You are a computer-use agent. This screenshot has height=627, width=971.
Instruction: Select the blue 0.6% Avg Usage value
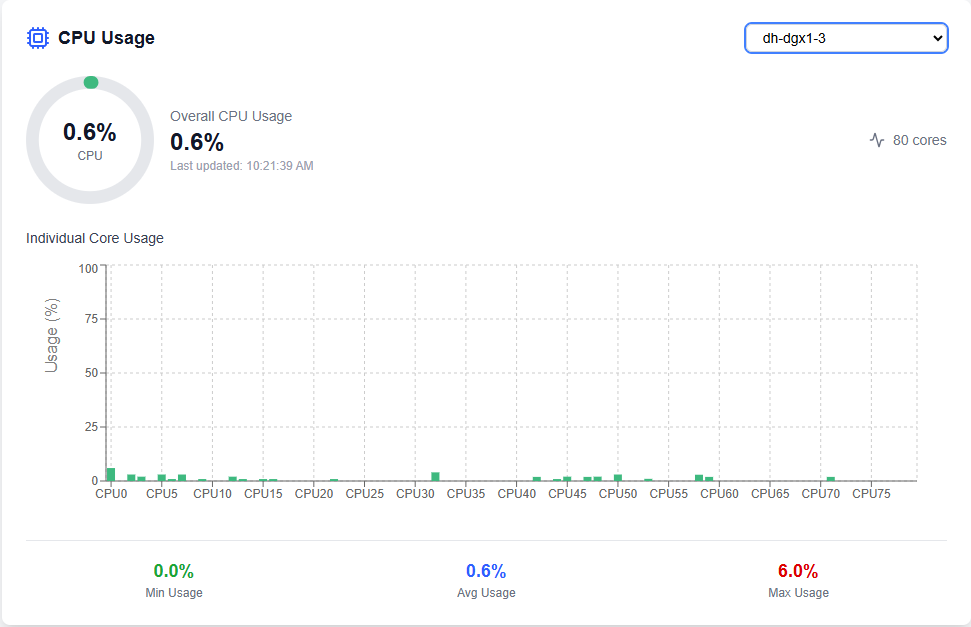coord(486,571)
